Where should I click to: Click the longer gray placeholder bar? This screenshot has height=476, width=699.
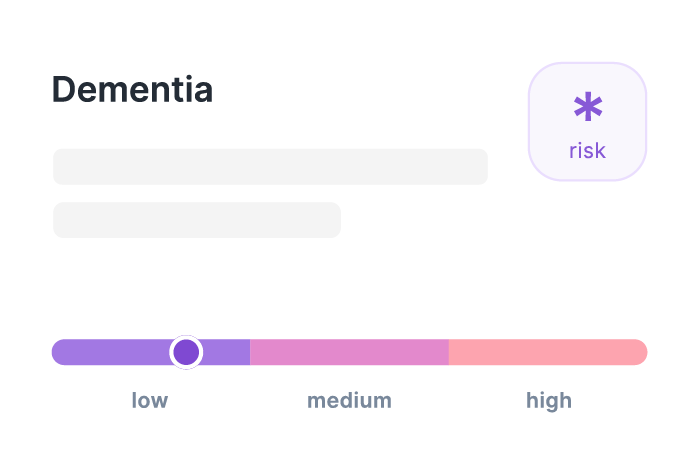(270, 167)
